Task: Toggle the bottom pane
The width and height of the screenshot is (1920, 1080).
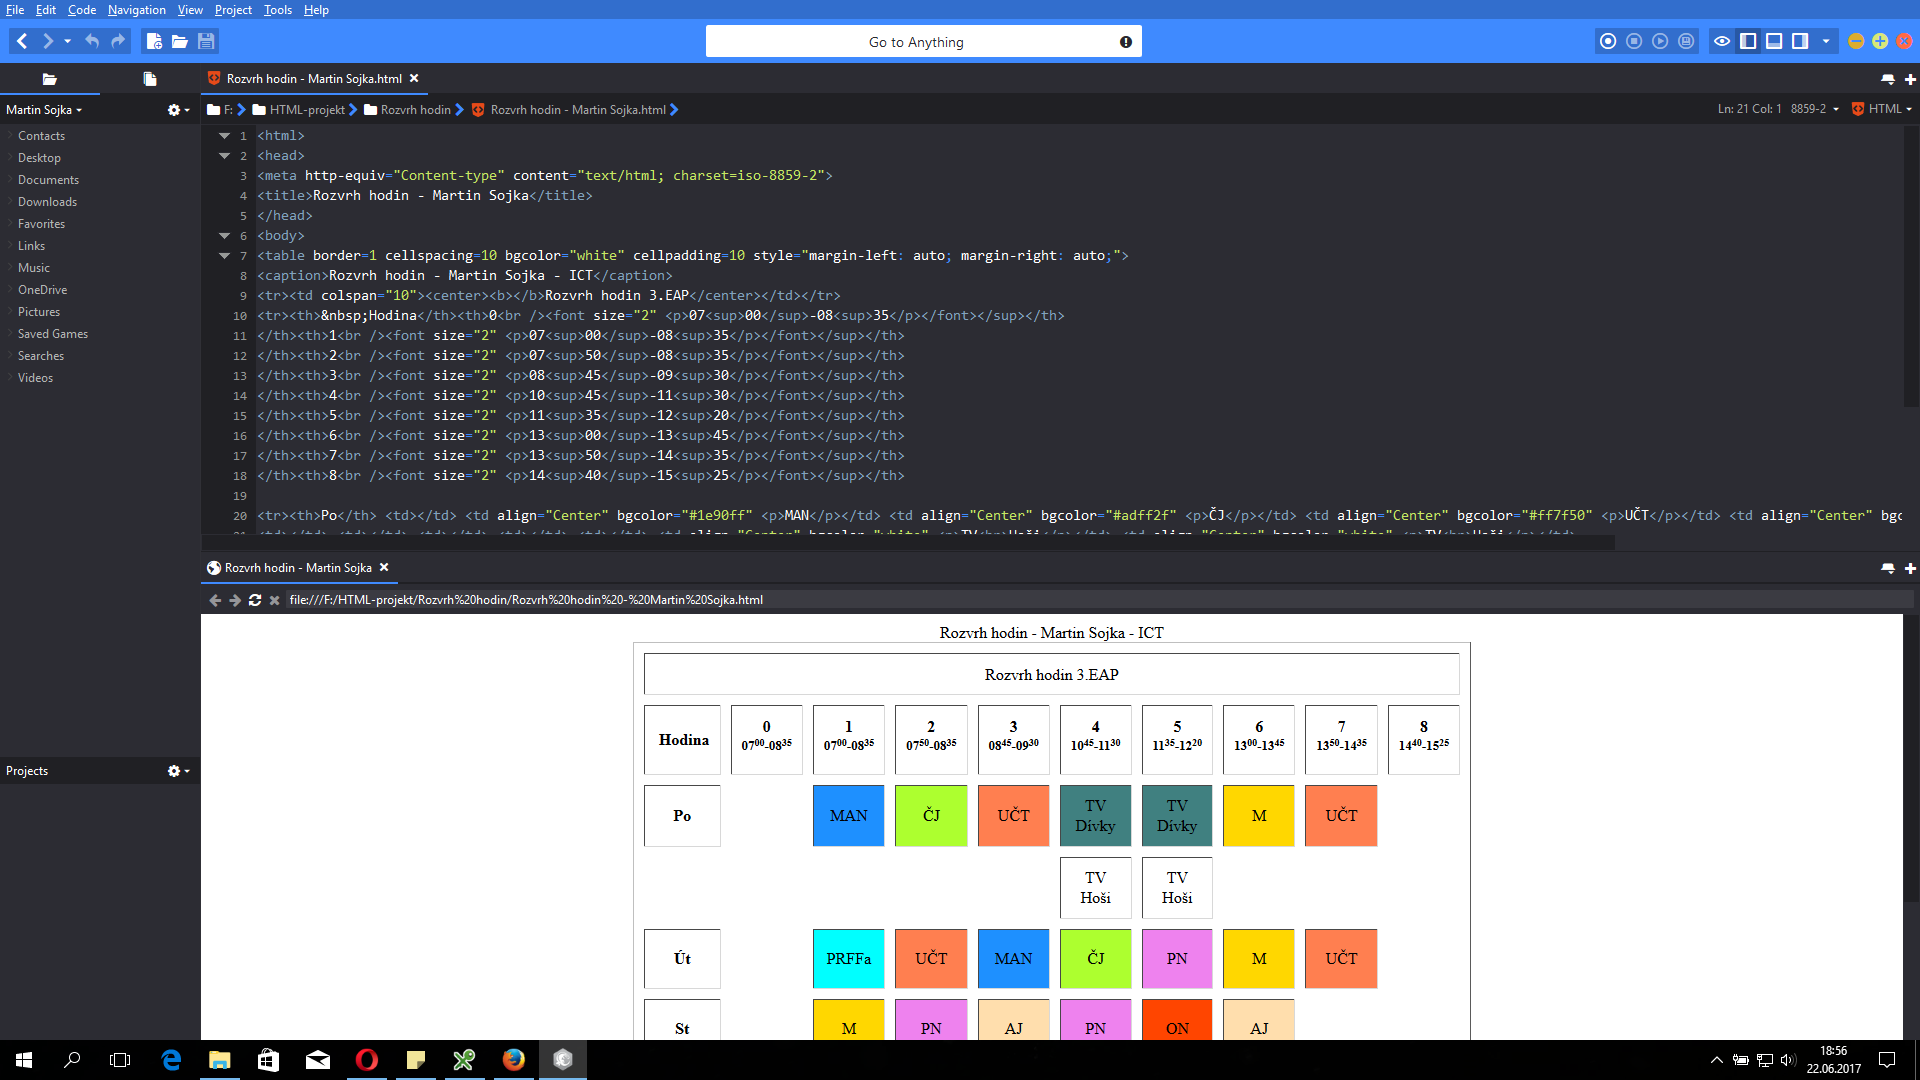Action: pyautogui.click(x=1774, y=41)
